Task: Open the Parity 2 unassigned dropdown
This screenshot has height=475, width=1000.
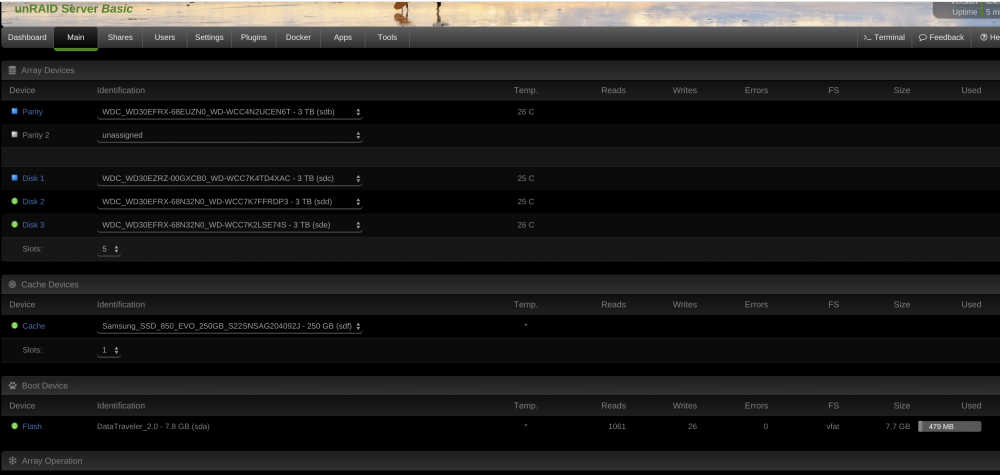Action: pyautogui.click(x=230, y=136)
